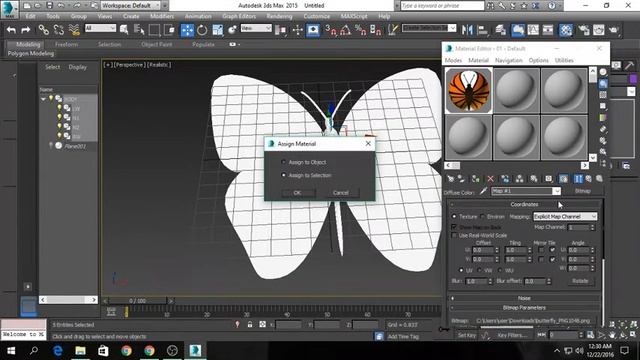Screen dimensions: 640x360
Task: Open the Key Filters button
Action: tap(512, 335)
